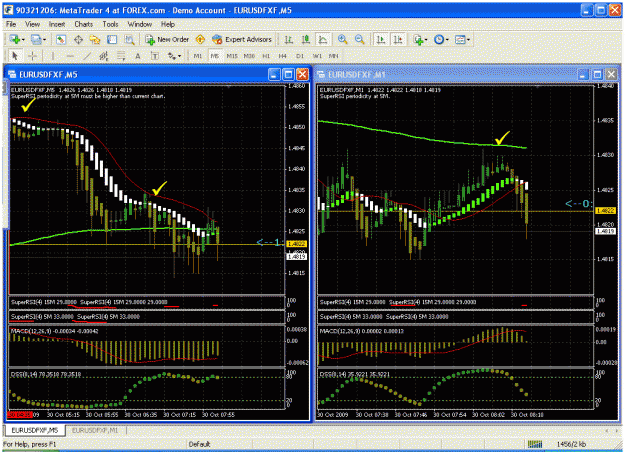625x452 pixels.
Task: Maximize the EURUSDFXF,M1 chart window
Action: [597, 75]
